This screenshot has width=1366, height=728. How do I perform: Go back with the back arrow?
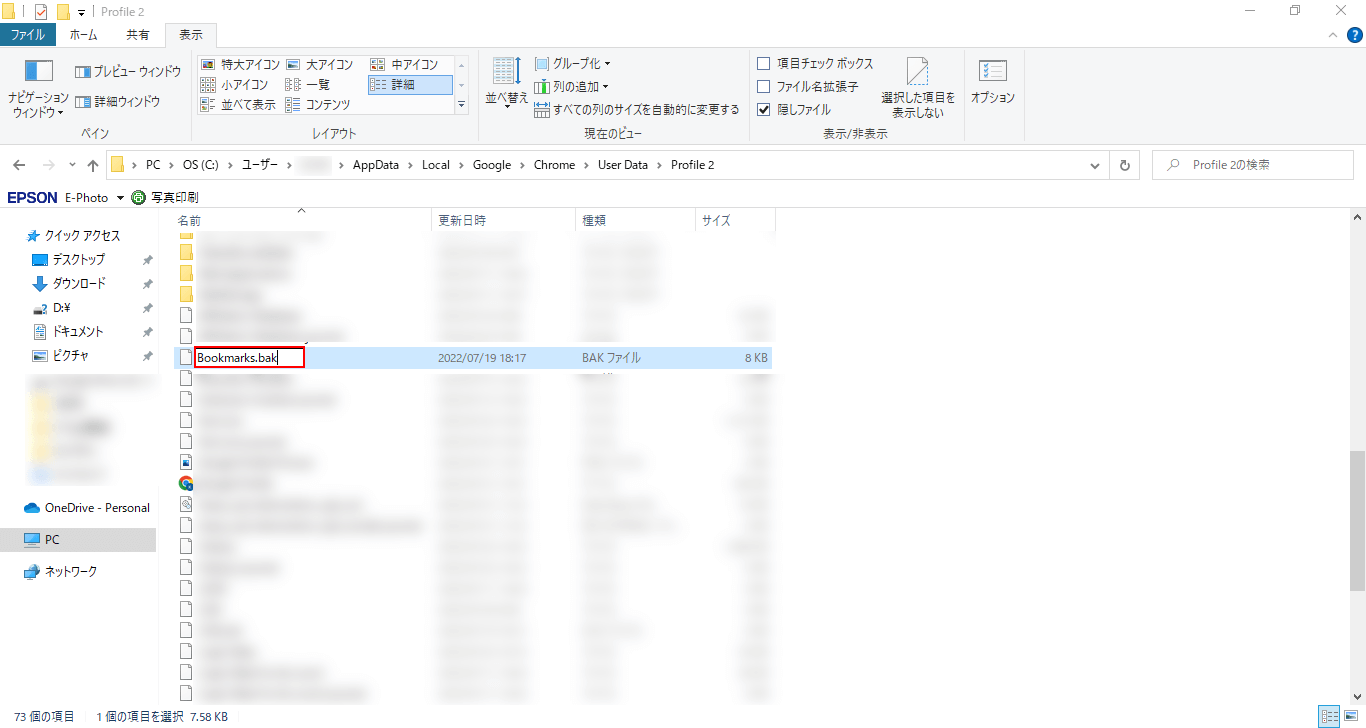(x=21, y=165)
